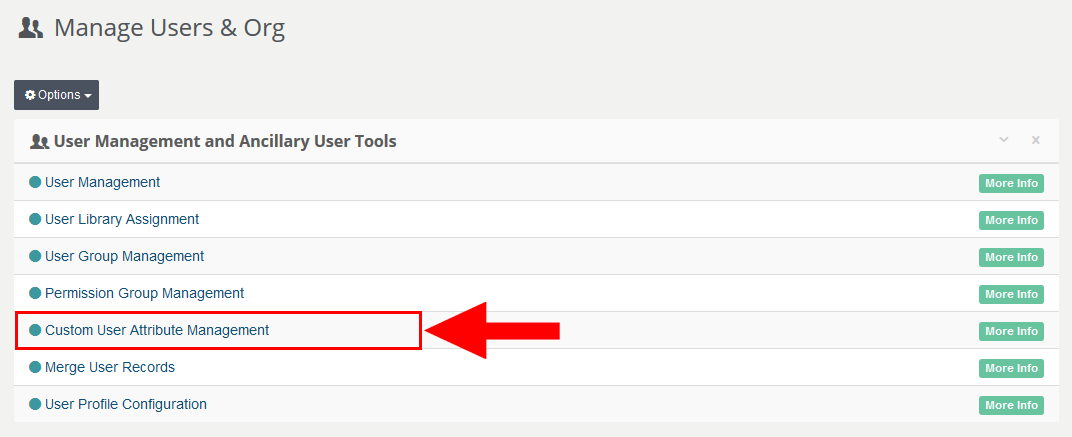Open the Options dropdown button
This screenshot has width=1072, height=437.
pyautogui.click(x=57, y=95)
